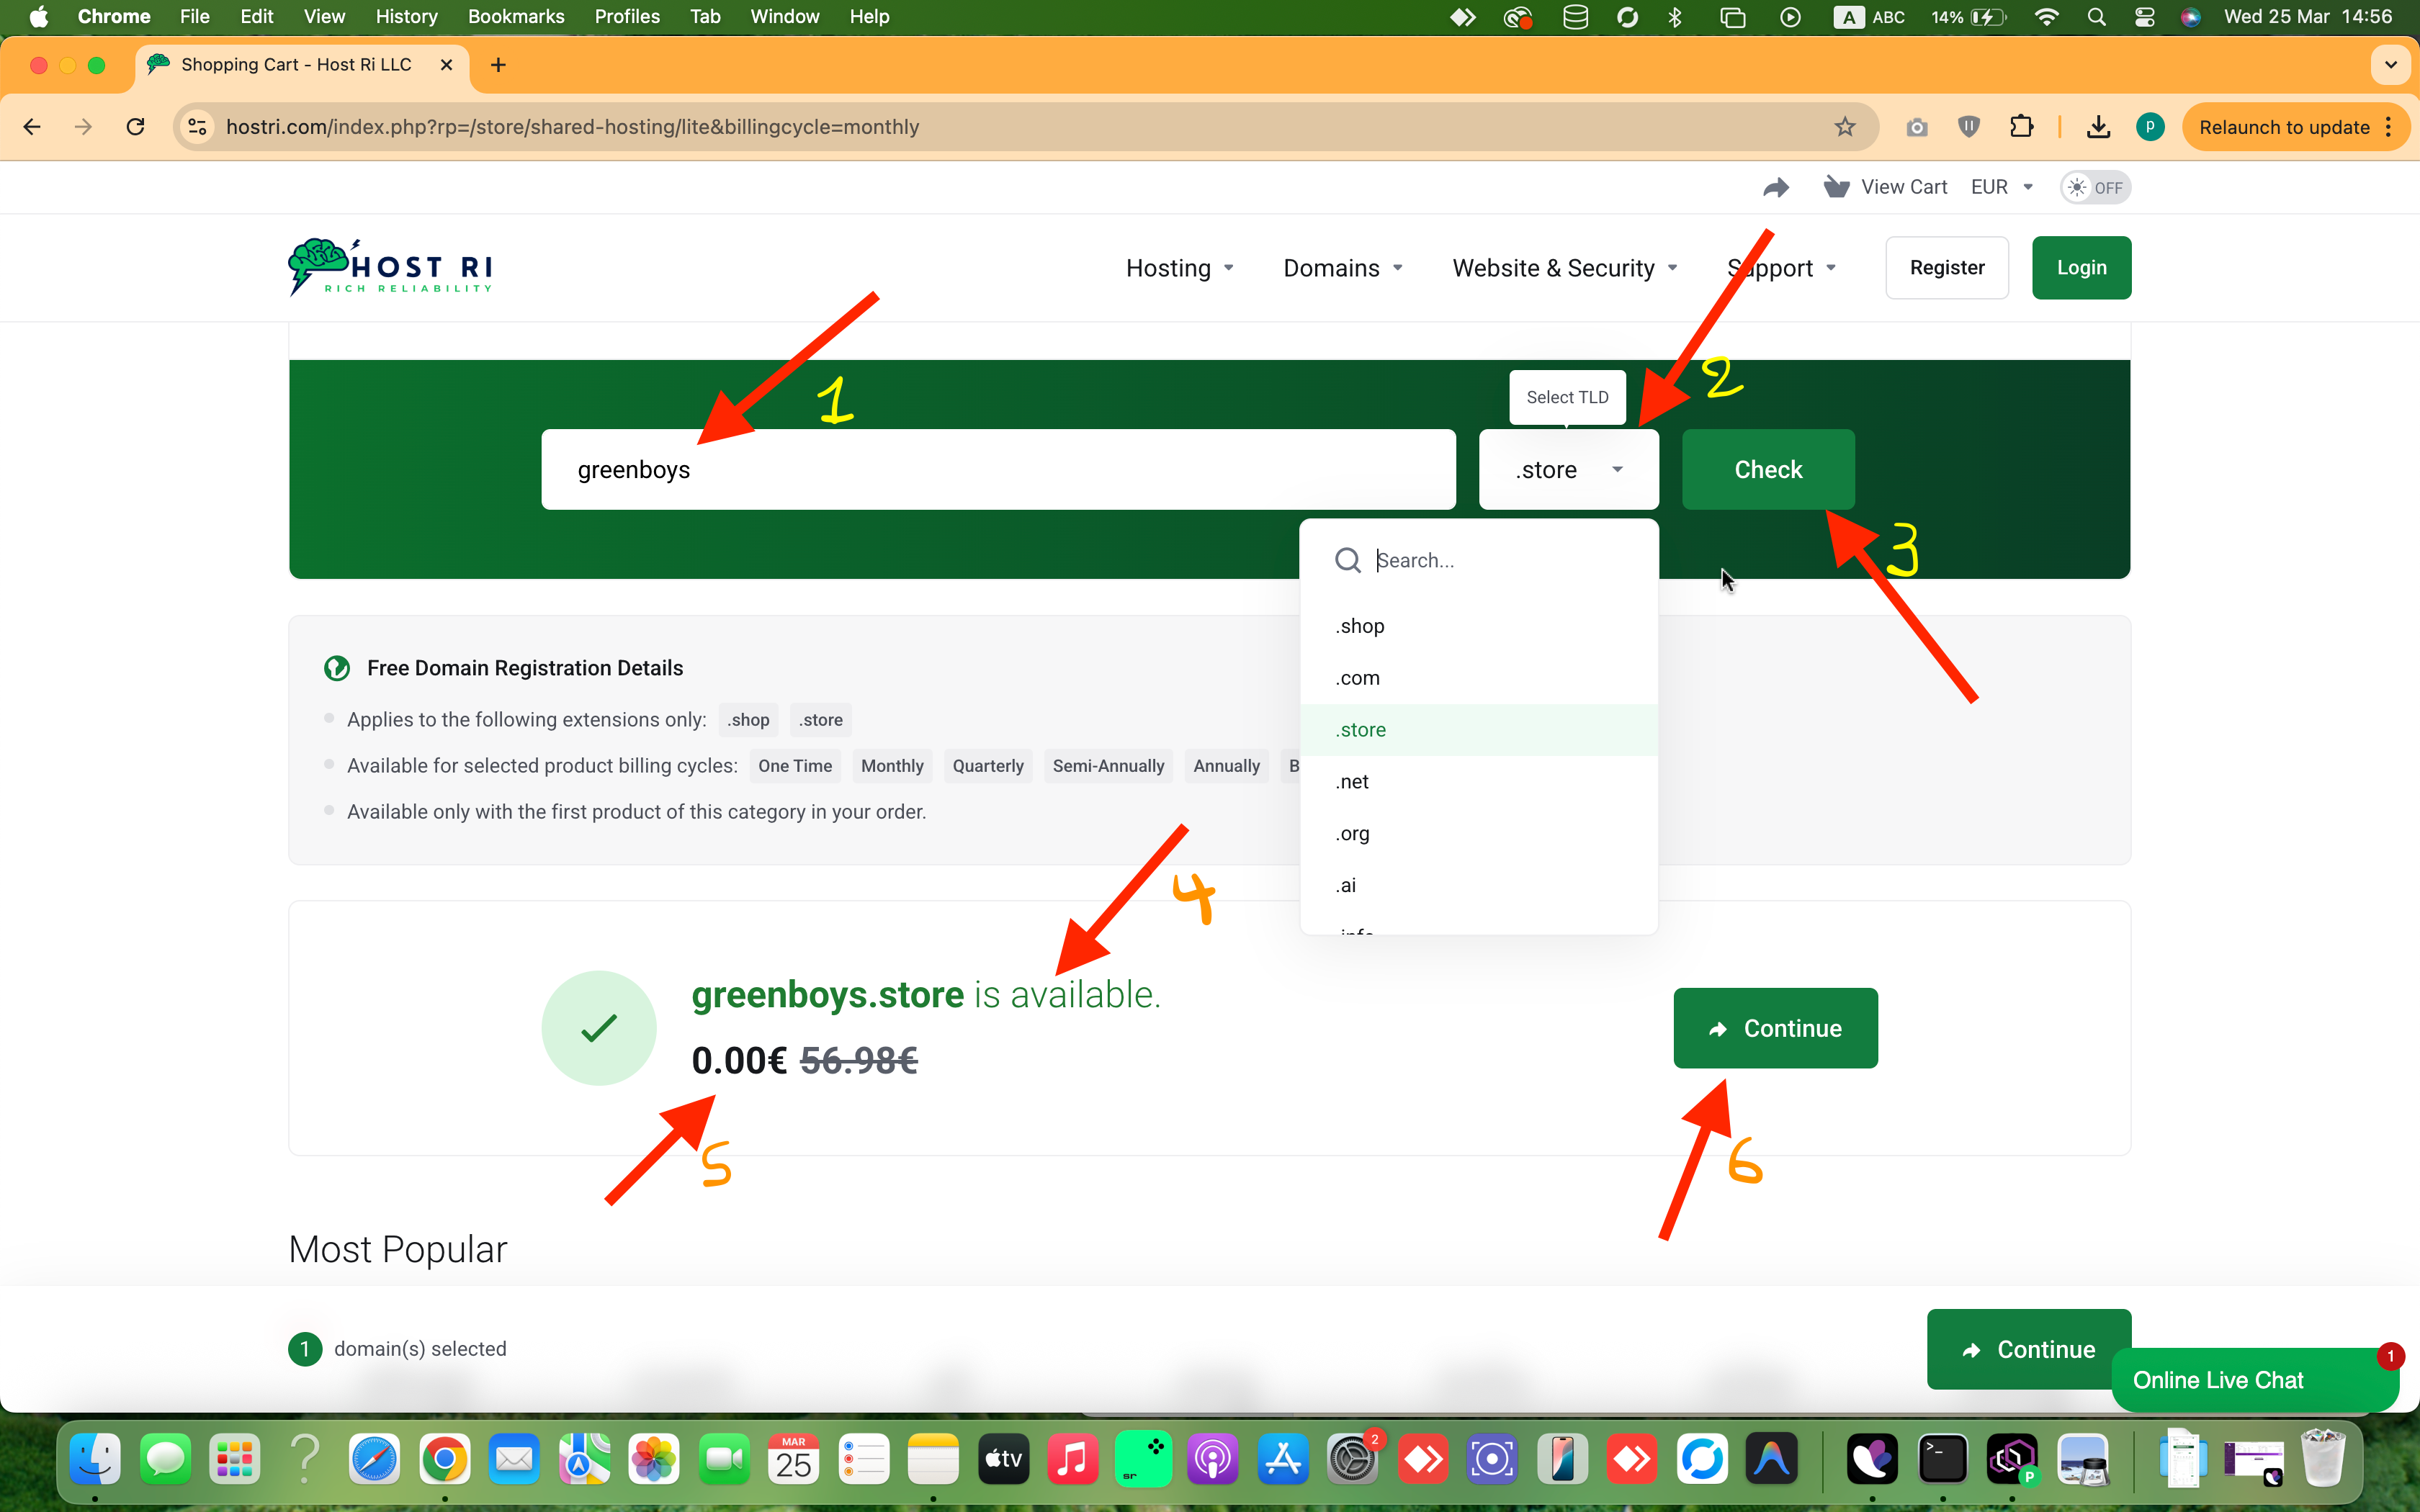
Task: Open the EUR currency dropdown
Action: 2001,187
